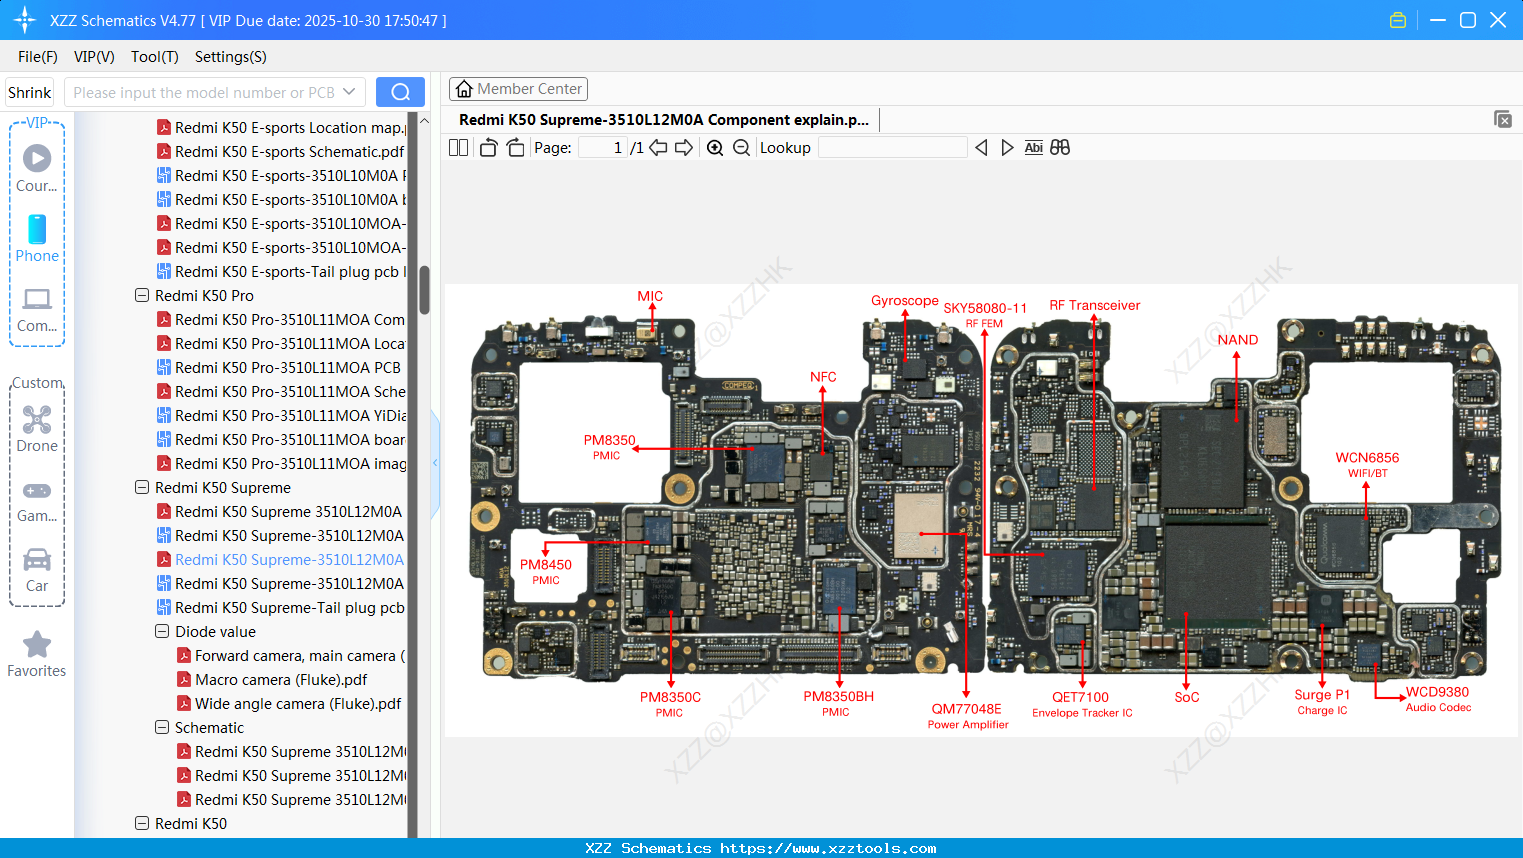Open the Tool(T) menu
The width and height of the screenshot is (1523, 858).
click(154, 57)
